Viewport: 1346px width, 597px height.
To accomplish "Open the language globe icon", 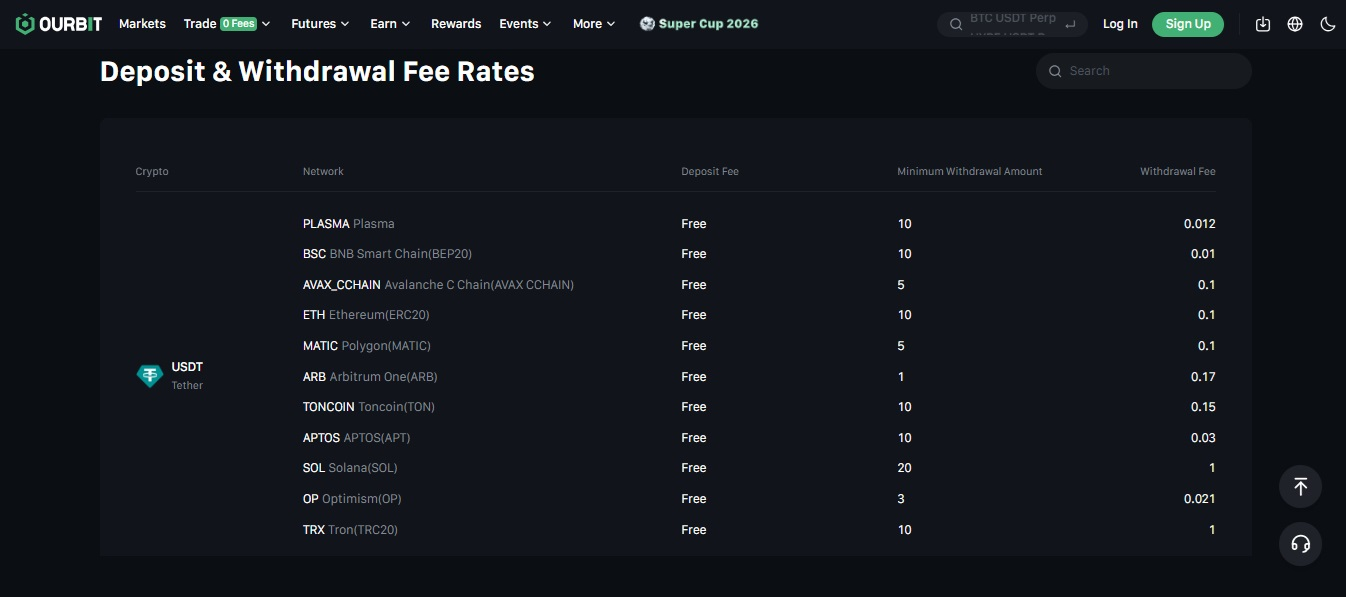I will click(1295, 24).
